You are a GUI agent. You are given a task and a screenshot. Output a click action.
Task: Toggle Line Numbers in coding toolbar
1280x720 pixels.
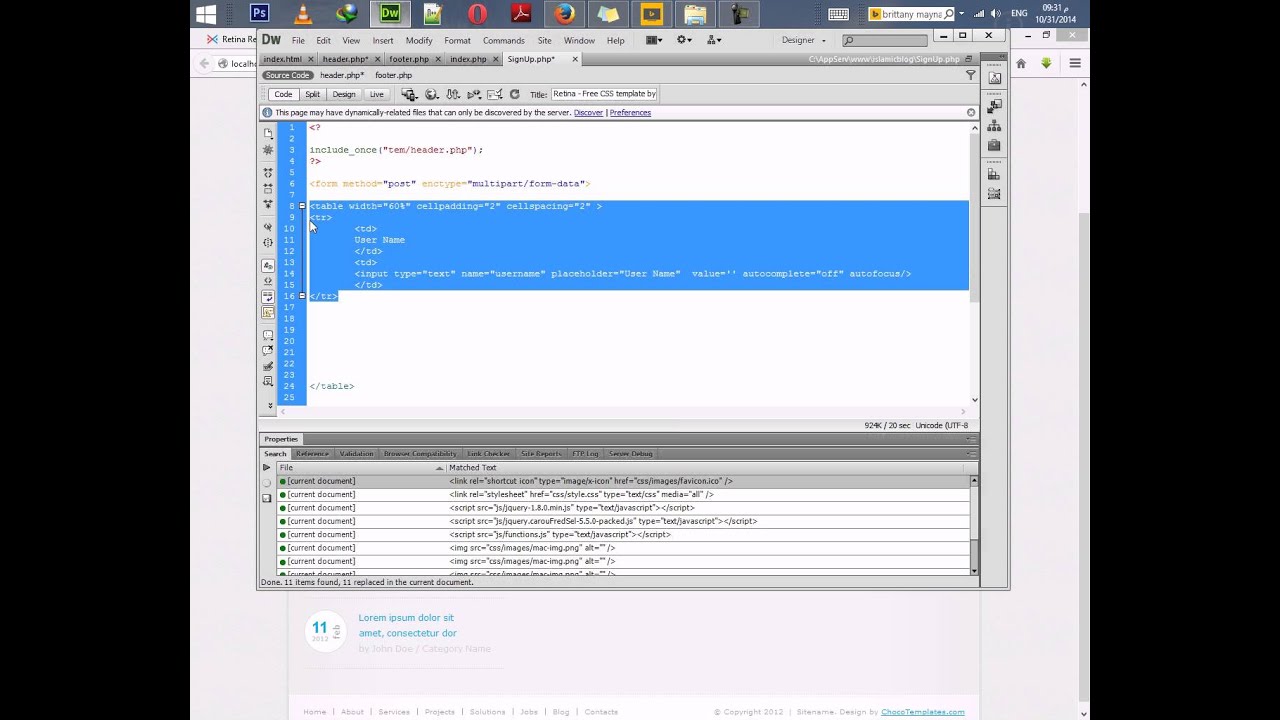[268, 265]
